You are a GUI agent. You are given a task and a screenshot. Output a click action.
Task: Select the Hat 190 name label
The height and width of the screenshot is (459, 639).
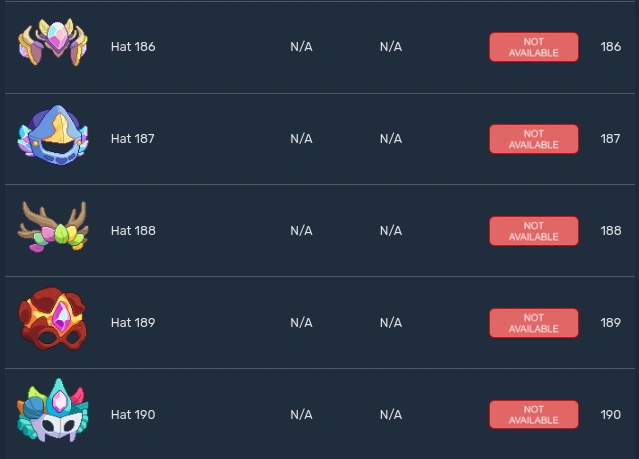pos(133,415)
